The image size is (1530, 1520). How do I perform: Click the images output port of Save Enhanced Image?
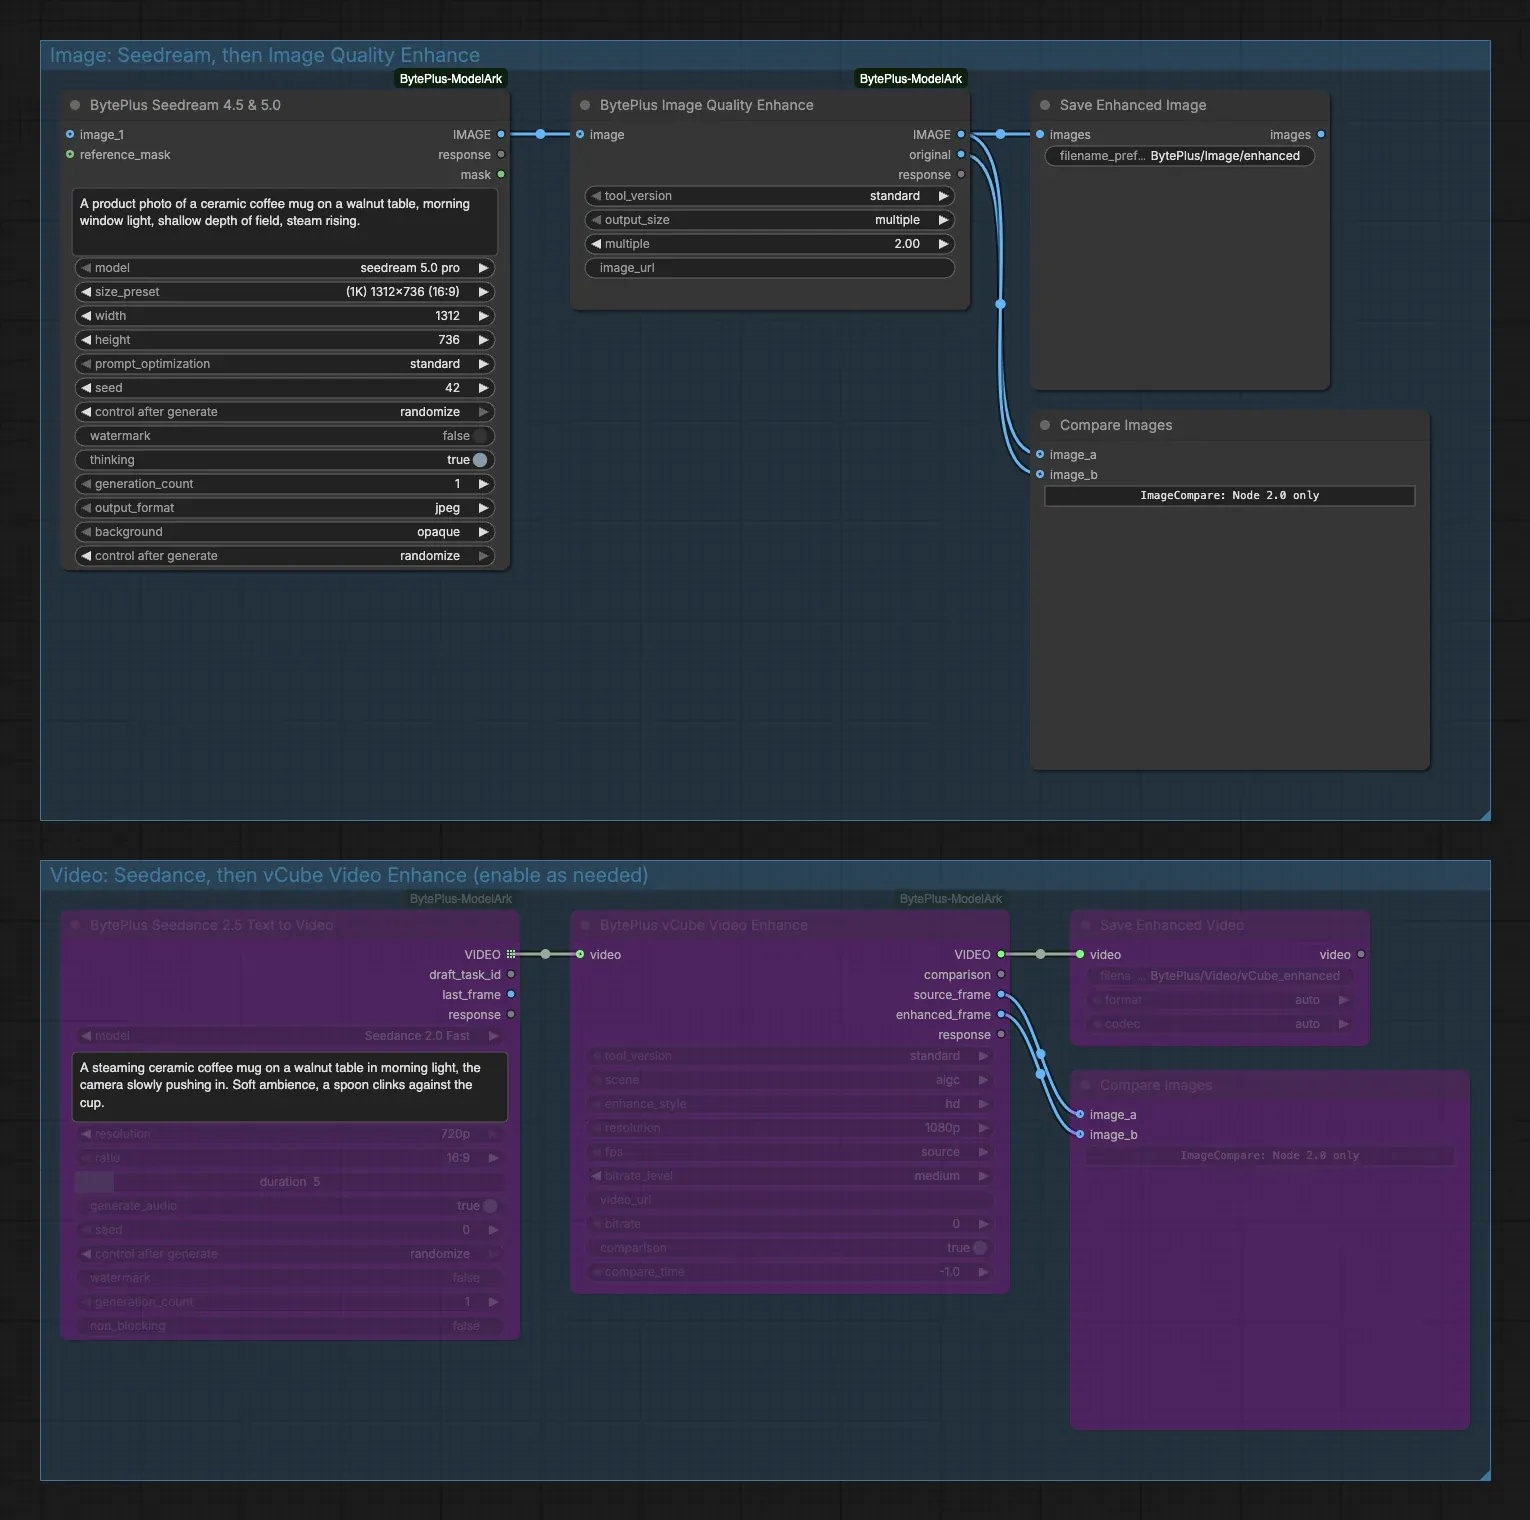[1321, 134]
